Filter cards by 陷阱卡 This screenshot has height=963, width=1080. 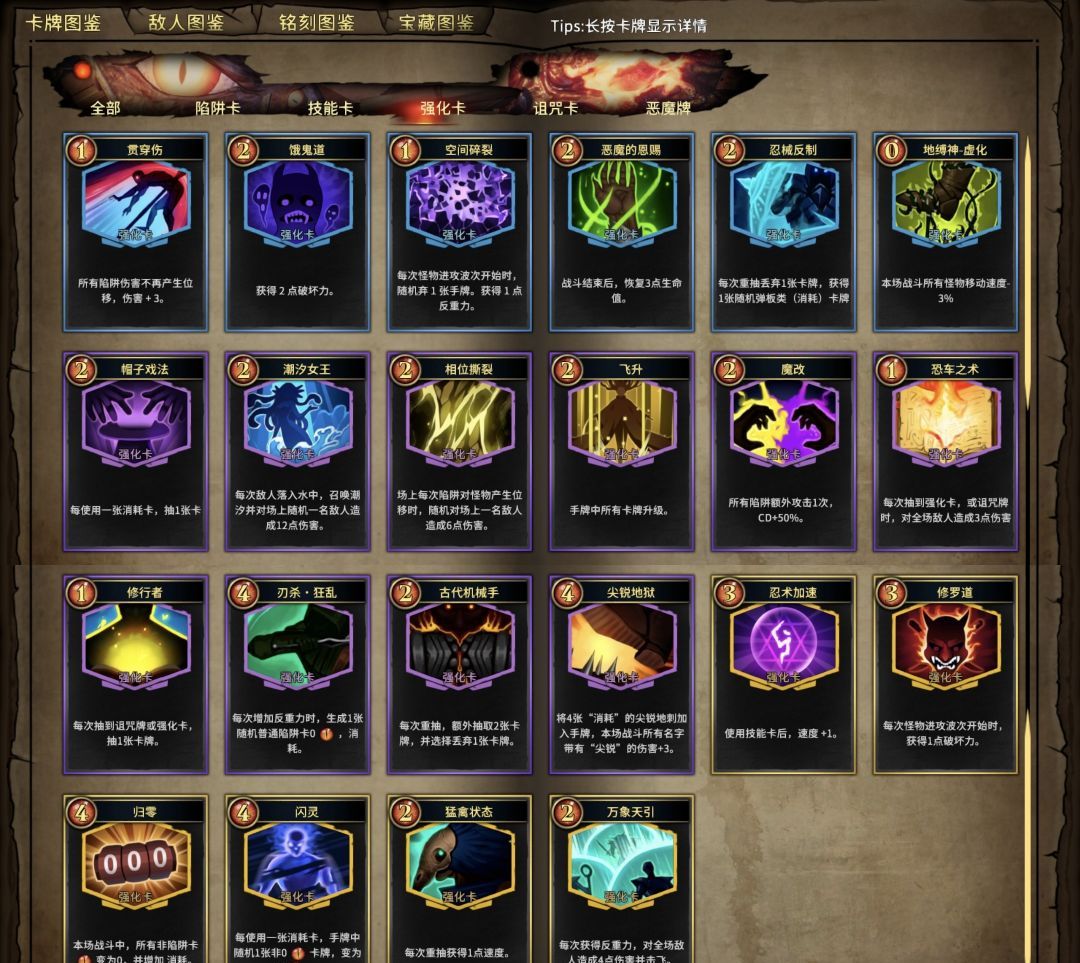click(218, 108)
